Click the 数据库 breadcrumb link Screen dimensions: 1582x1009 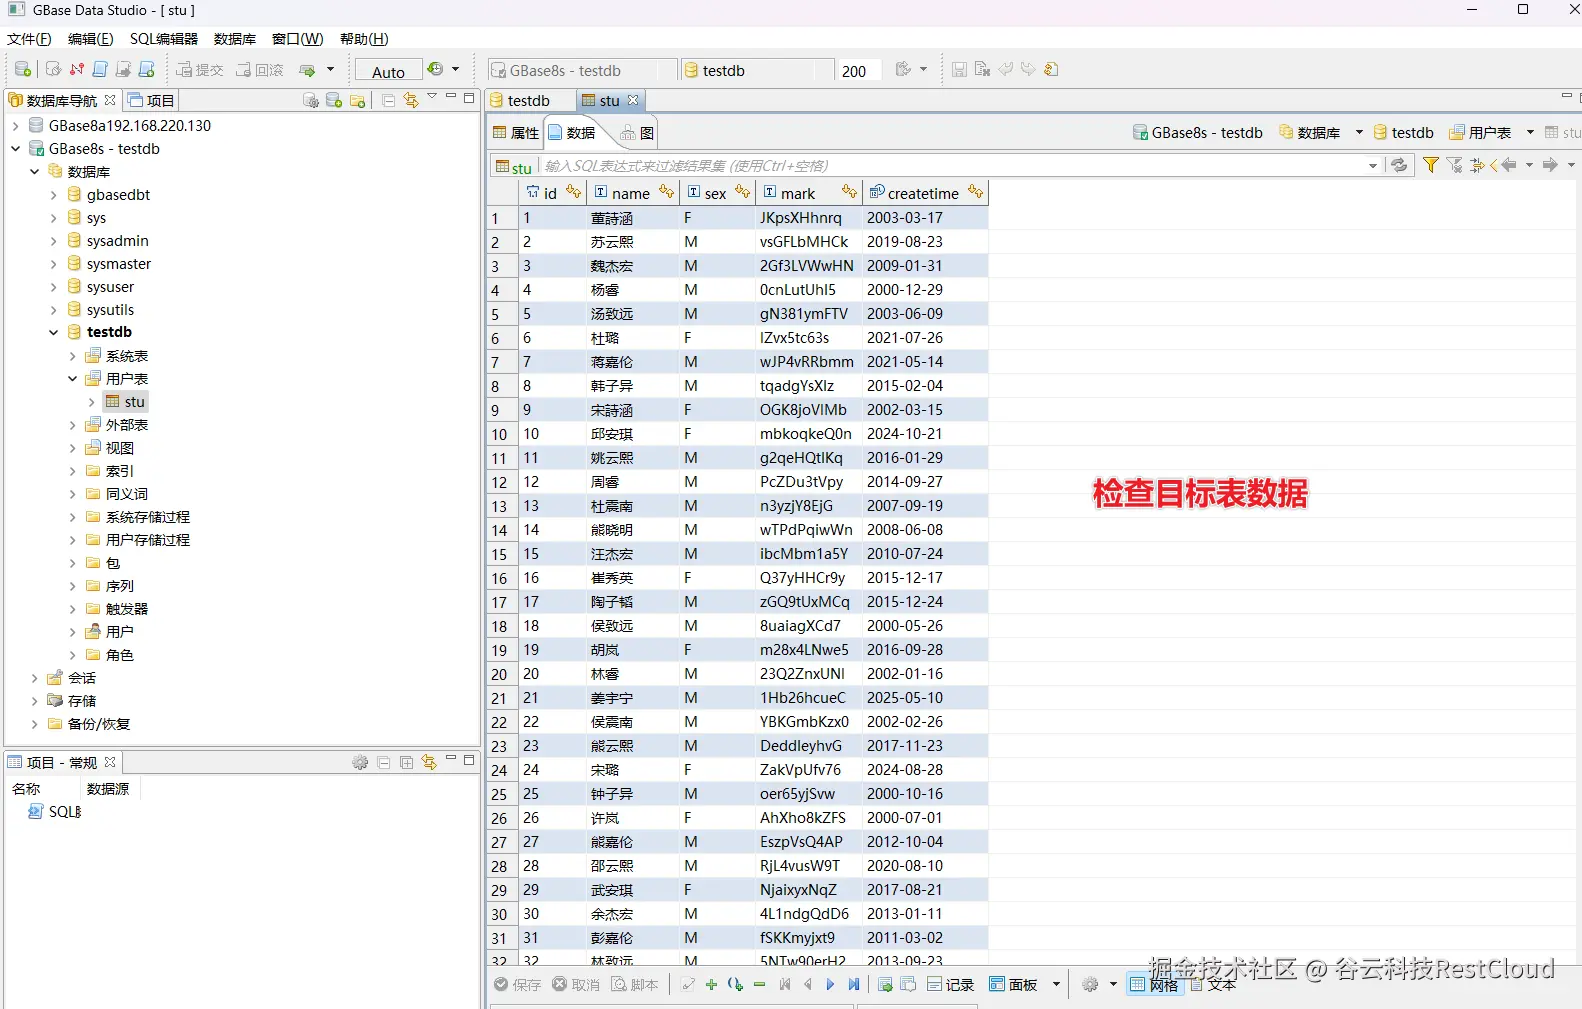click(1310, 132)
